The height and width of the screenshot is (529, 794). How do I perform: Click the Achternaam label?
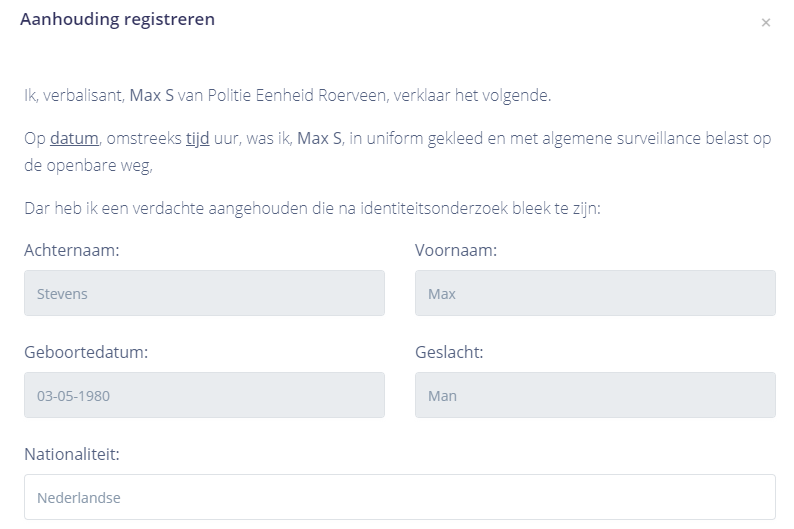point(72,250)
